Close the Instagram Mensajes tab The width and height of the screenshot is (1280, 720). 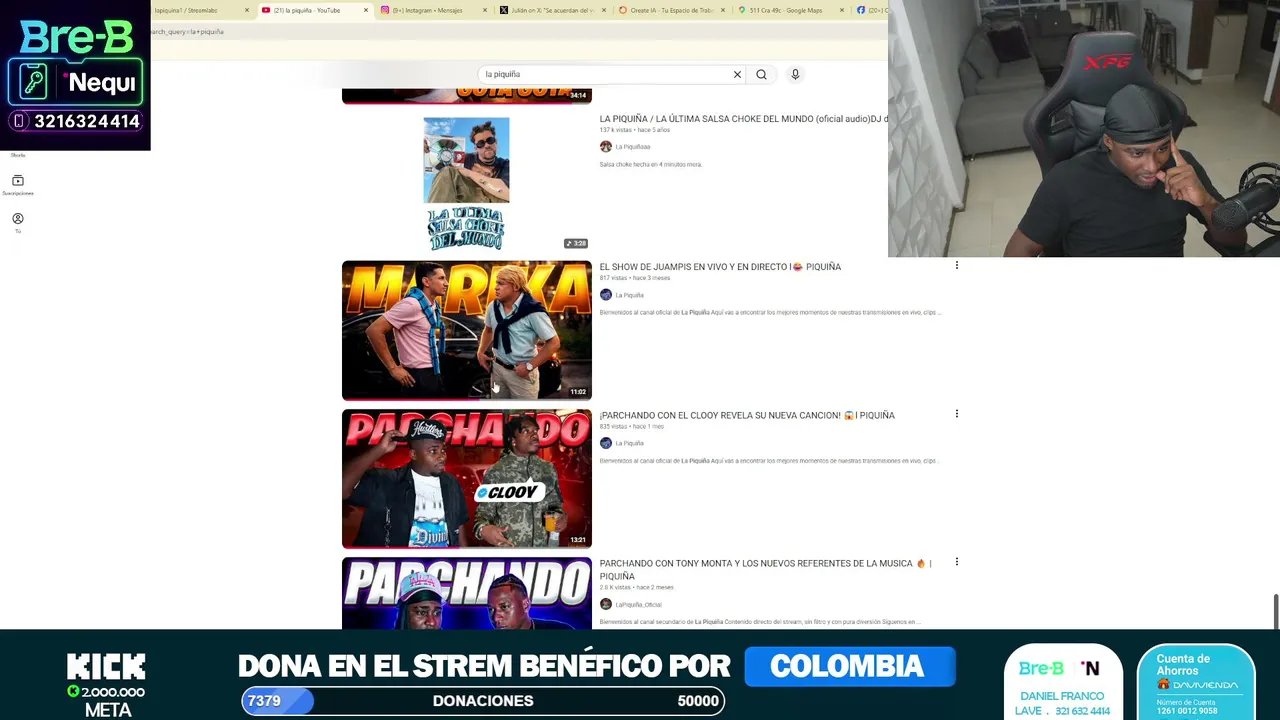click(486, 10)
